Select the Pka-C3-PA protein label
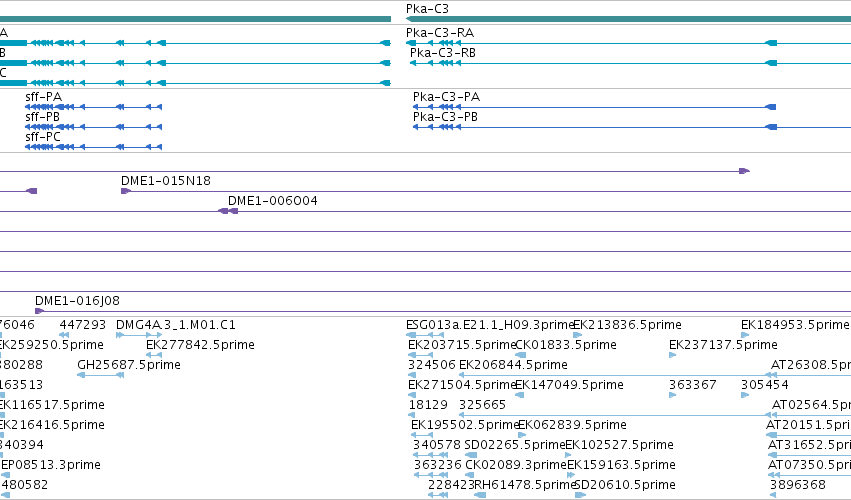Screen dimensions: 851x500 click(x=446, y=97)
